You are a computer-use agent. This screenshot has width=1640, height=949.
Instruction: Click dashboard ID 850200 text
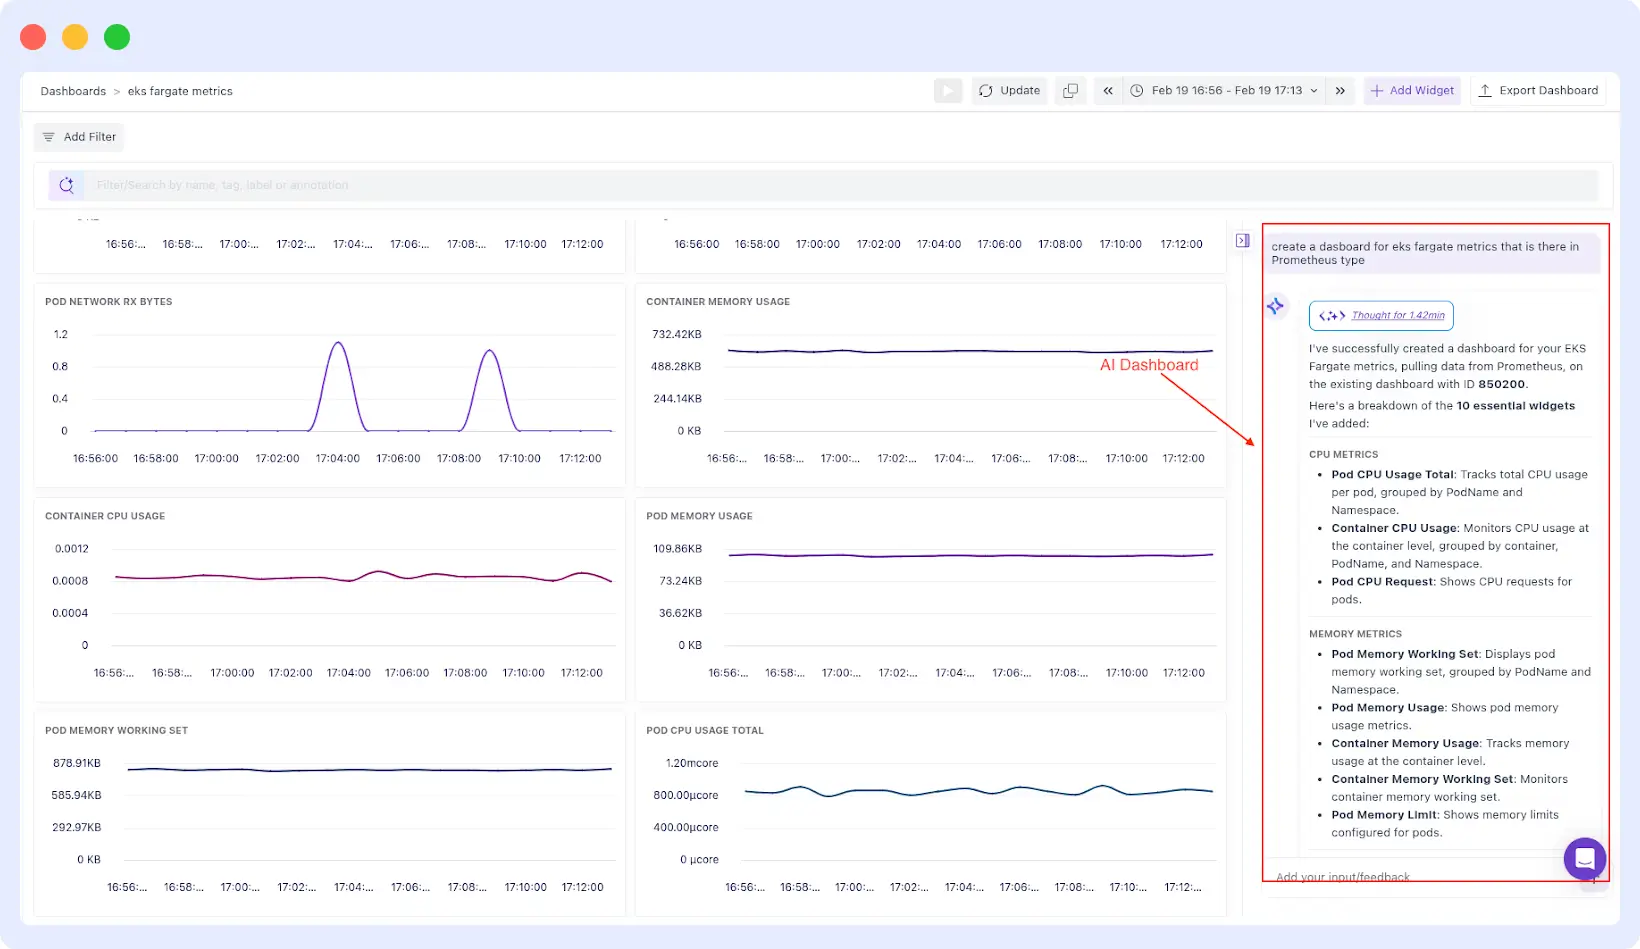[1502, 385]
